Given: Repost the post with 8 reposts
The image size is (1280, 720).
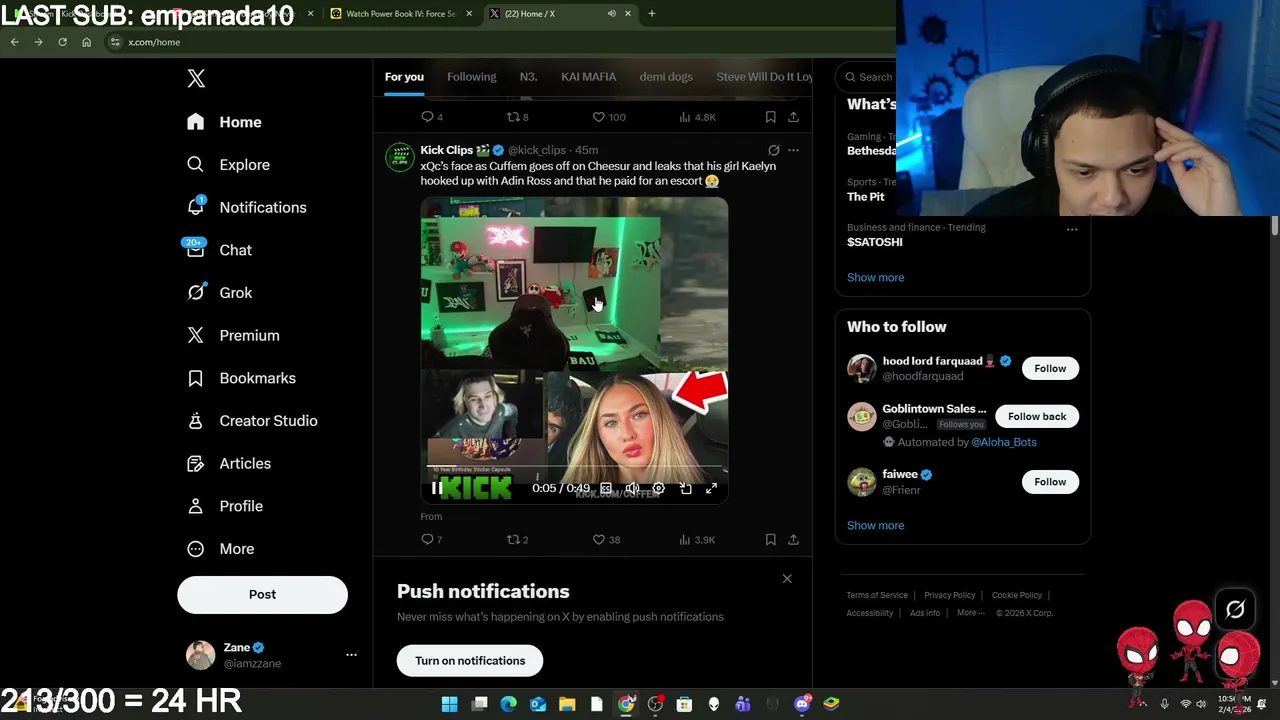Looking at the screenshot, I should (517, 117).
